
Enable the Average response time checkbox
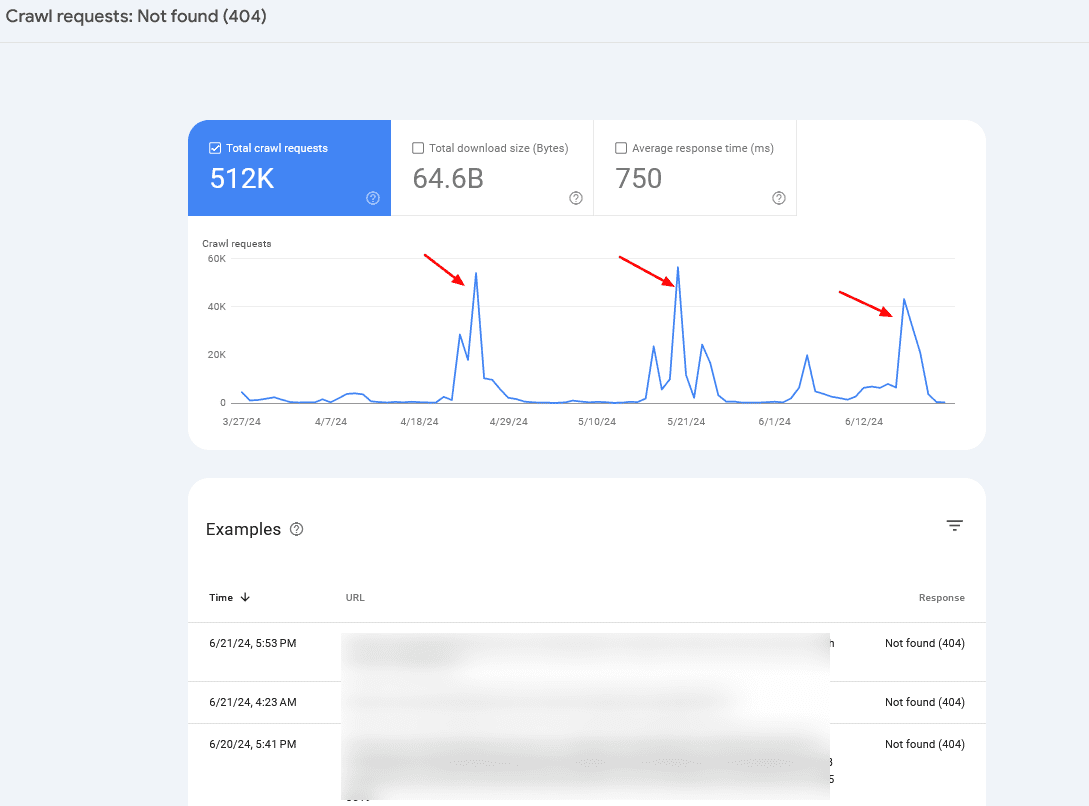pos(621,148)
